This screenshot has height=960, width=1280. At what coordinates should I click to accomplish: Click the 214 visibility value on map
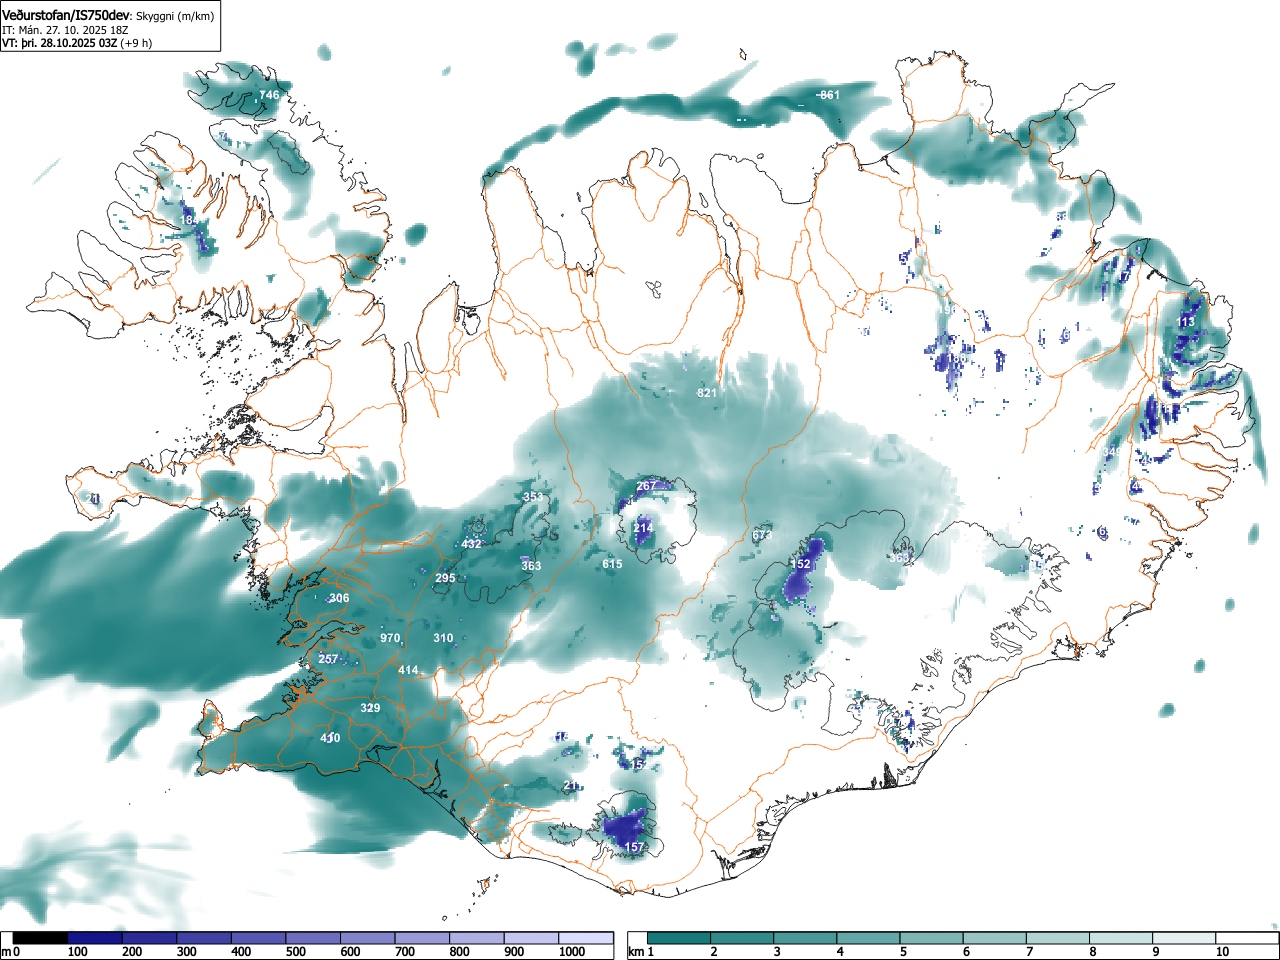pos(643,528)
